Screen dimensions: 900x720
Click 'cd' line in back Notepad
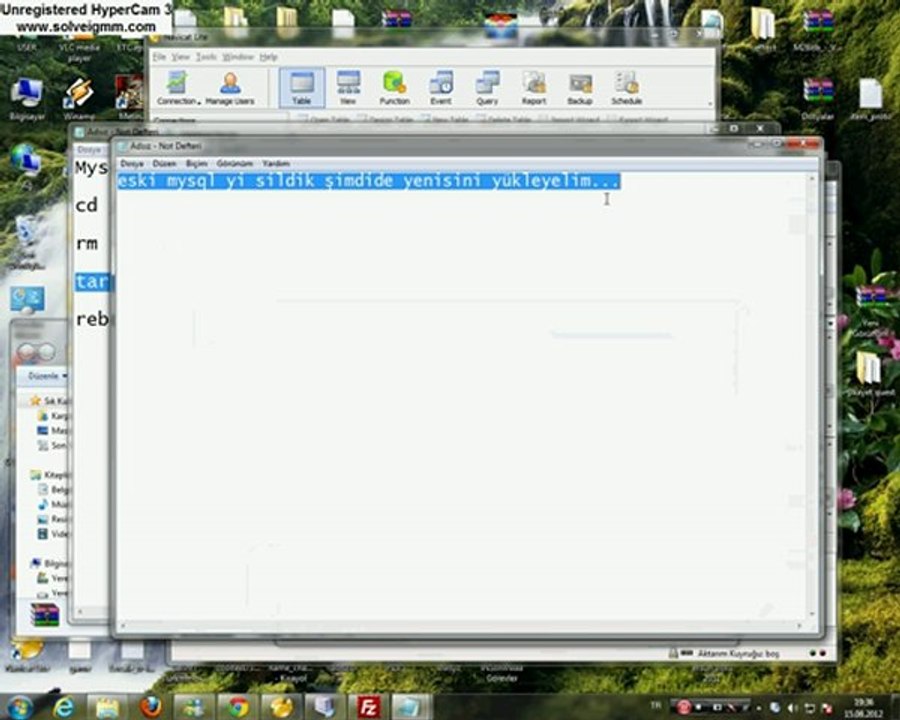coord(87,205)
